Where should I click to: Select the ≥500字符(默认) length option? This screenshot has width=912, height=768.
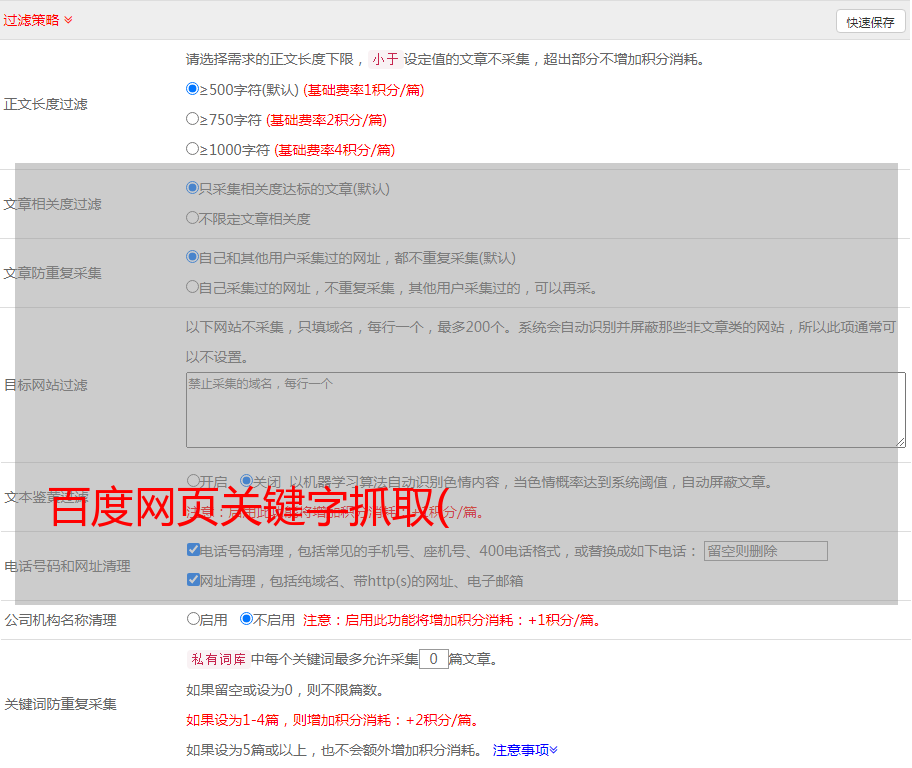coord(192,89)
